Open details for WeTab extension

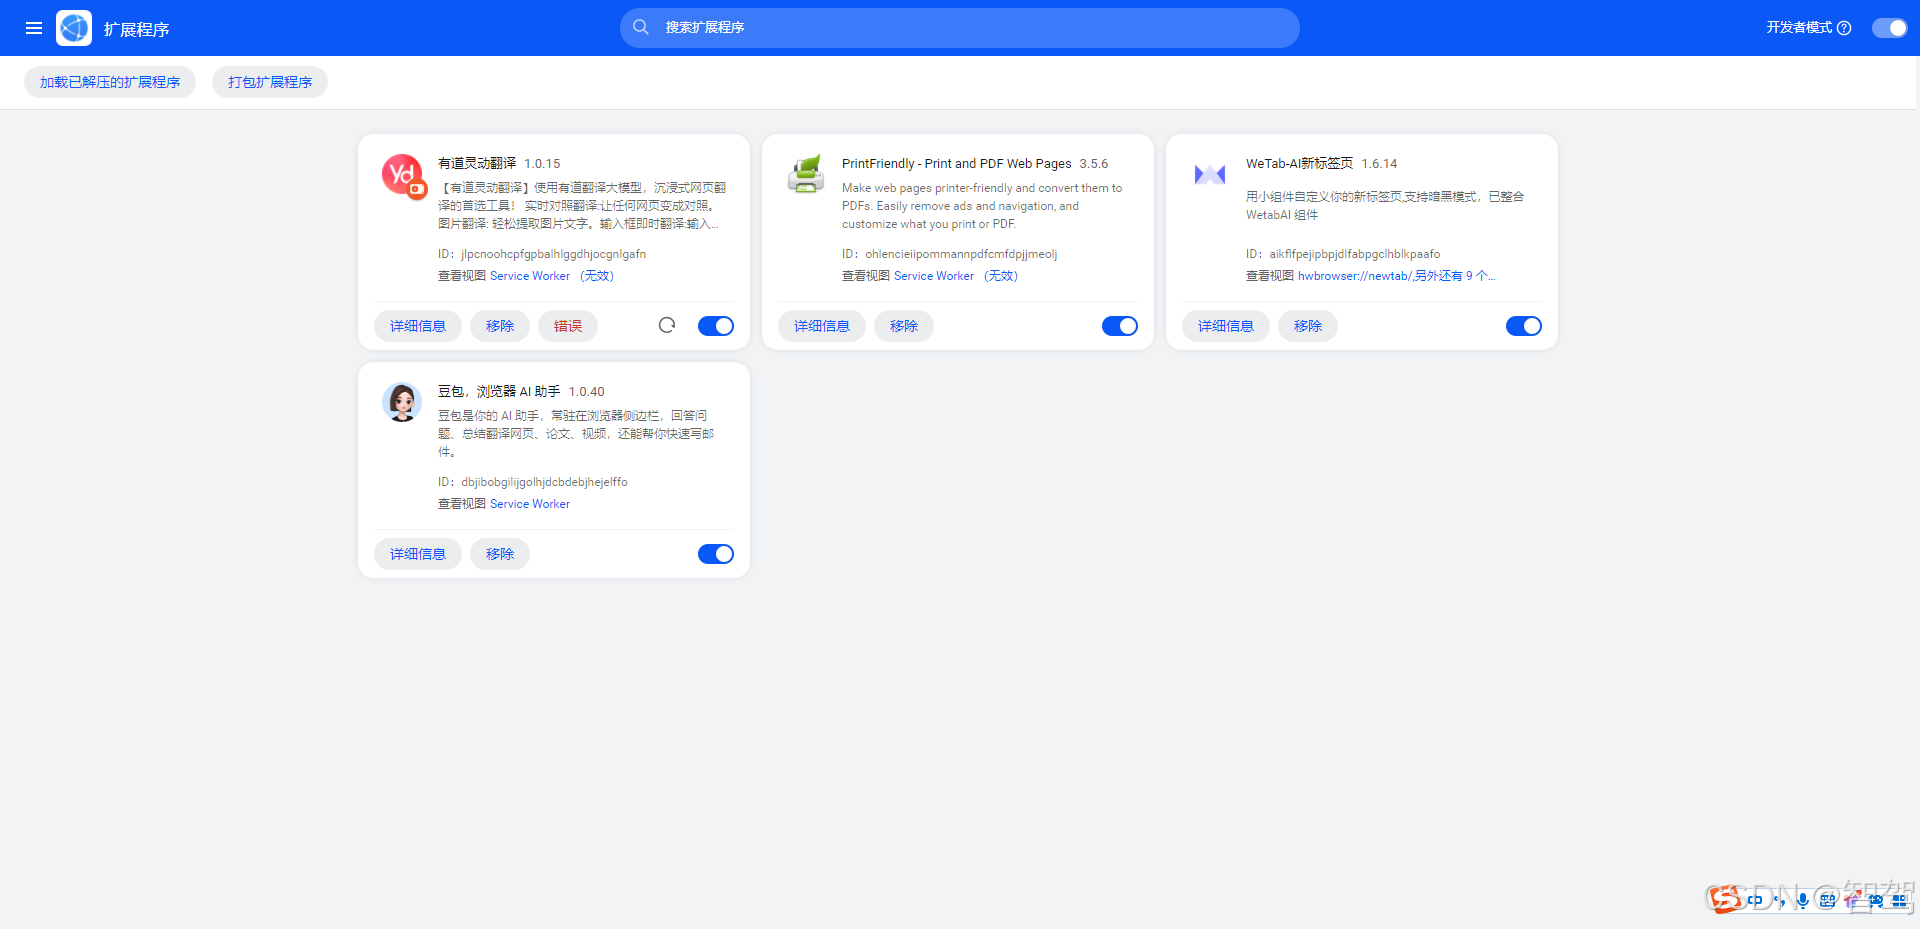point(1226,326)
